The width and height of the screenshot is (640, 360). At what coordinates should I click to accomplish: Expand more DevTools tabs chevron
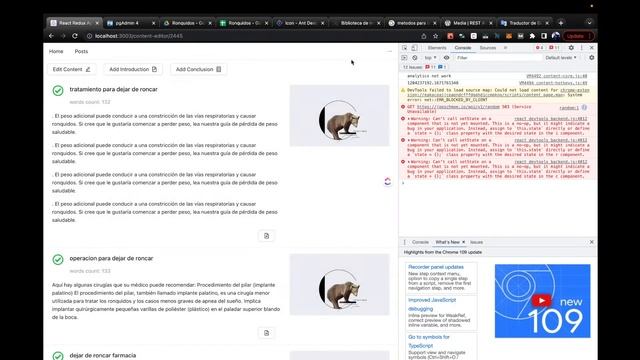pos(505,48)
